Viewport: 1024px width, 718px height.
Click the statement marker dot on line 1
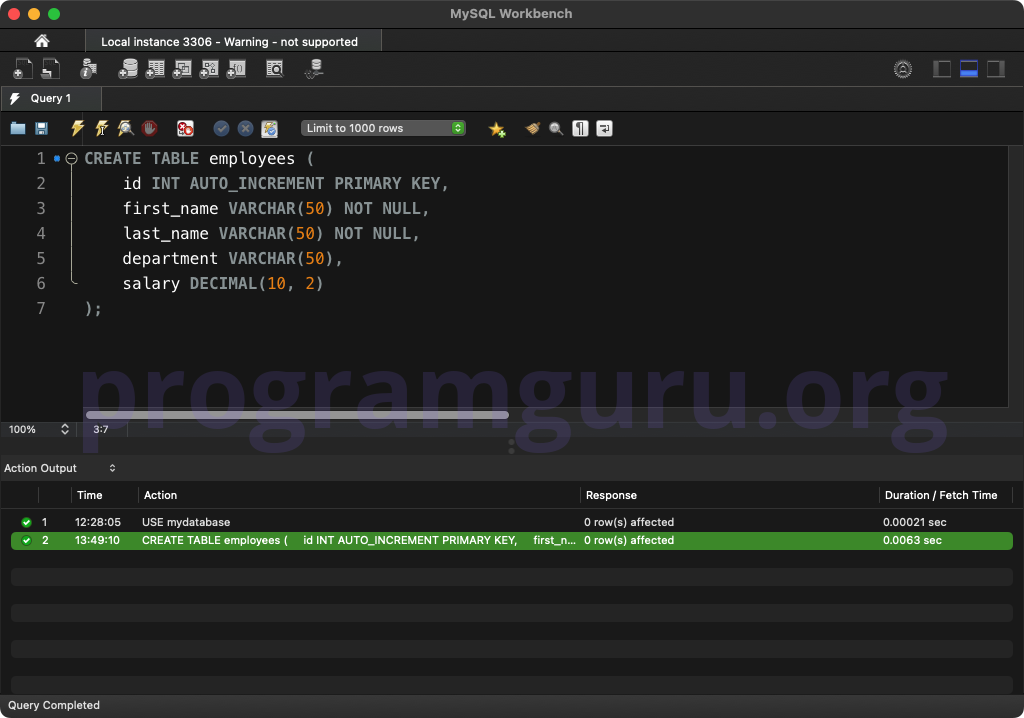pyautogui.click(x=57, y=158)
